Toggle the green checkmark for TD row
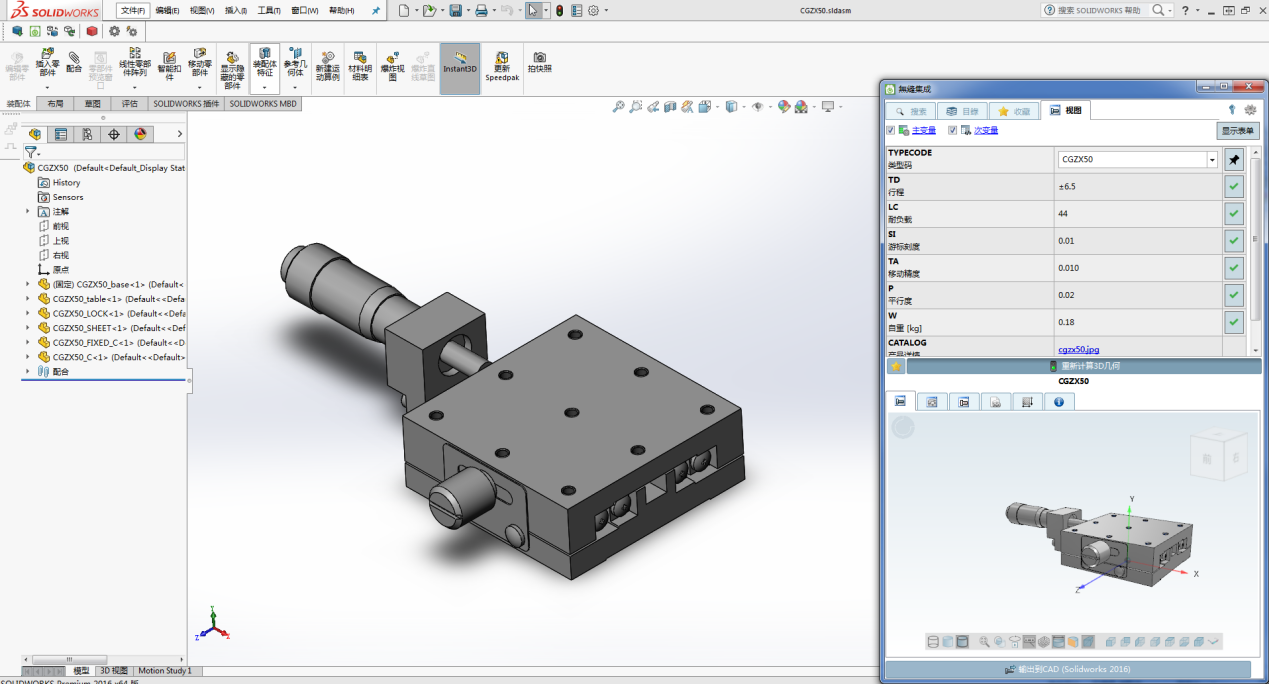The width and height of the screenshot is (1269, 684). click(1234, 186)
